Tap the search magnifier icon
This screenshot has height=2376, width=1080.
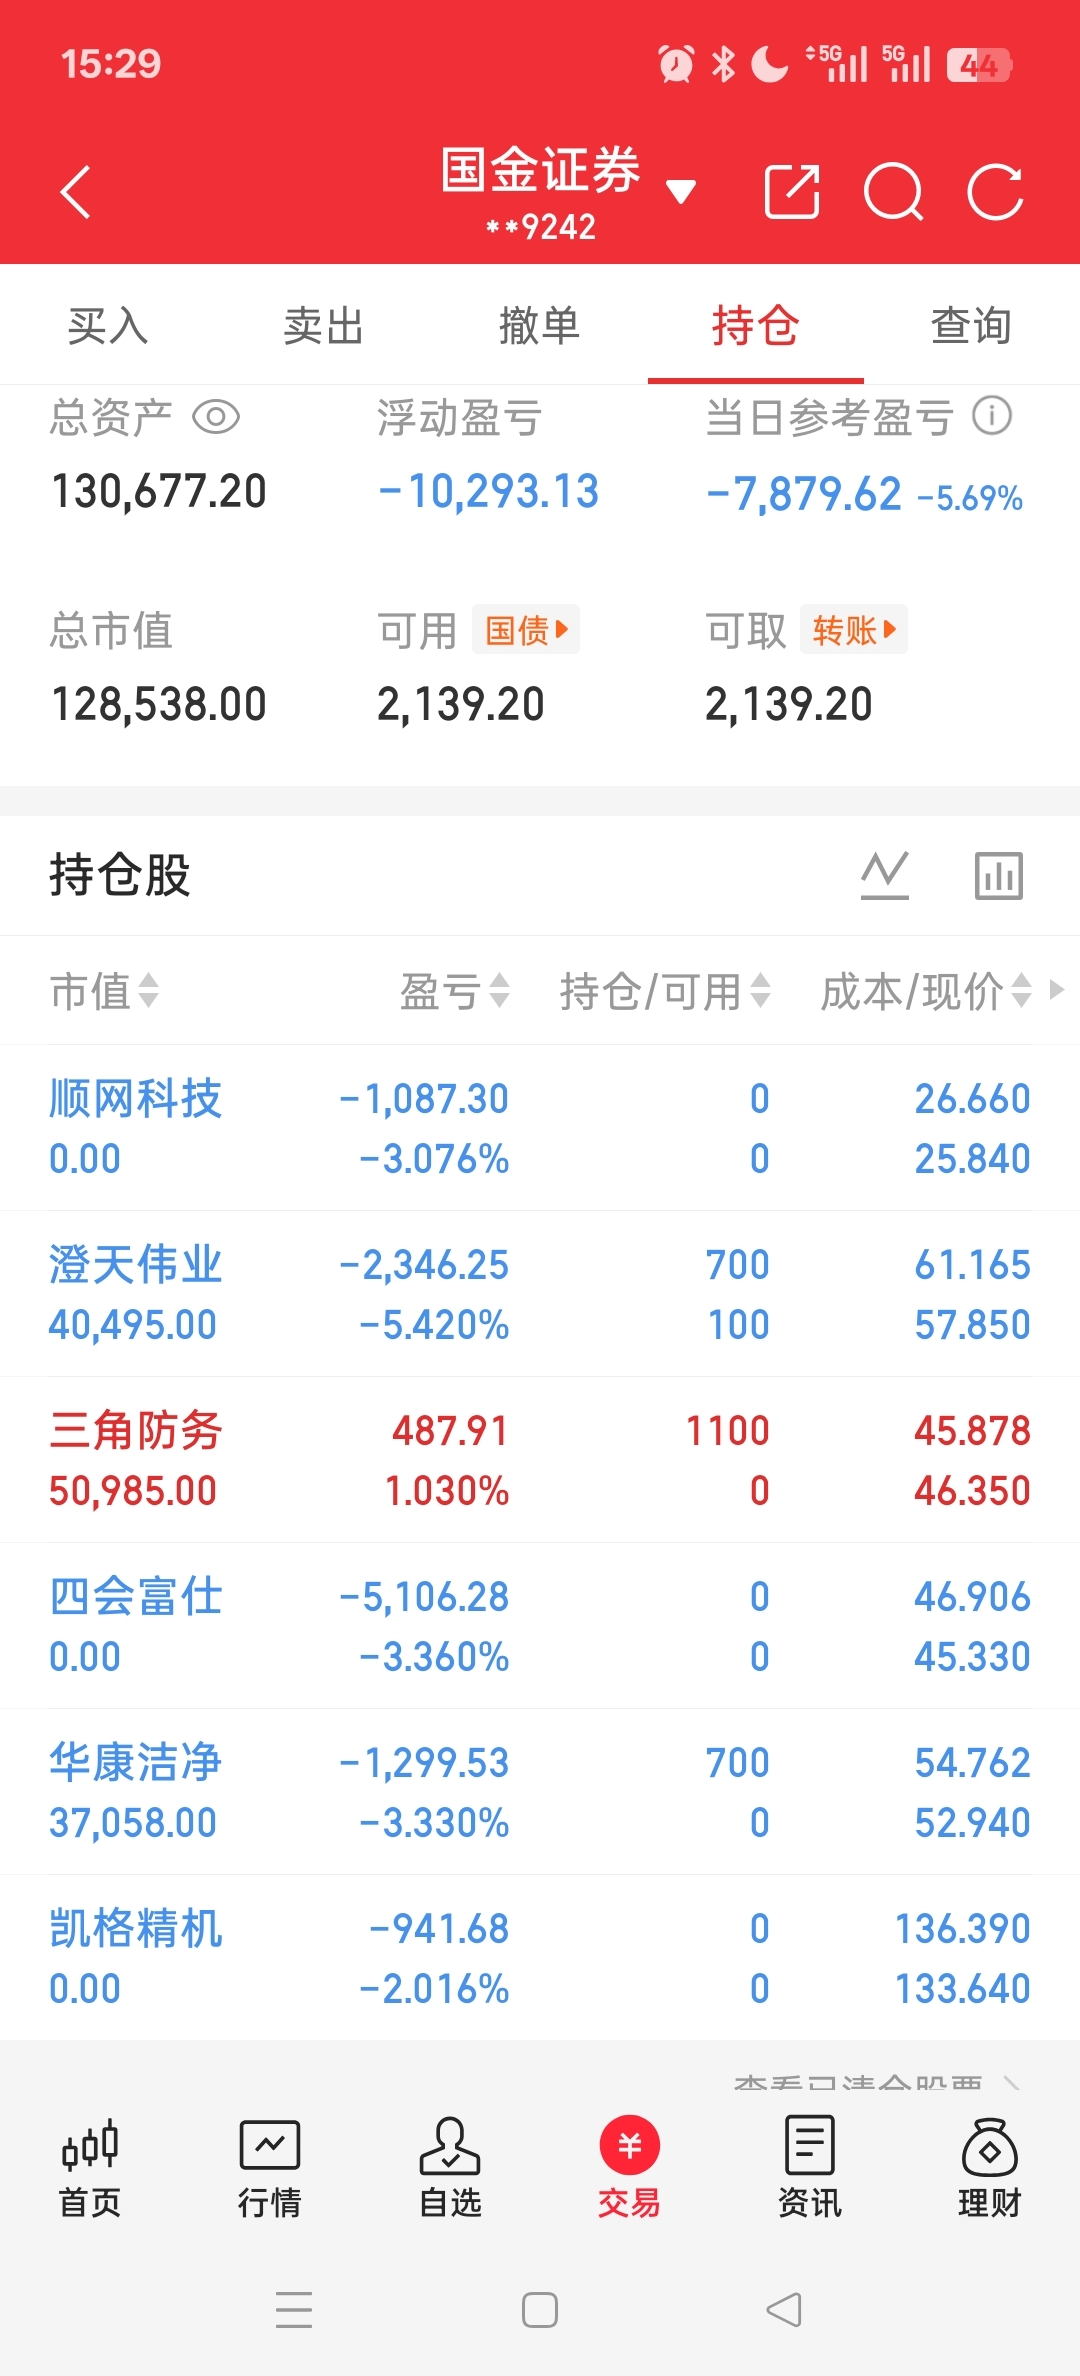click(893, 191)
